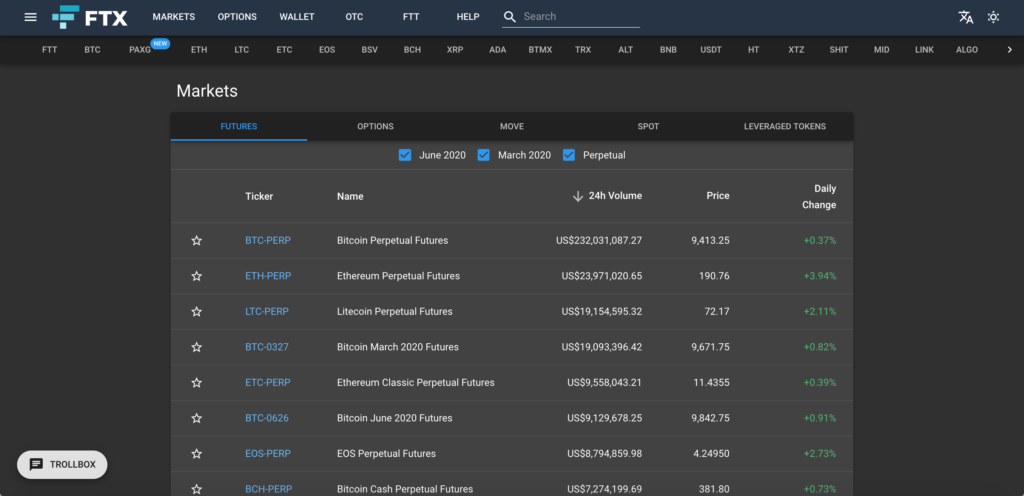The height and width of the screenshot is (496, 1024).
Task: Click the FTX logo
Action: 89,17
